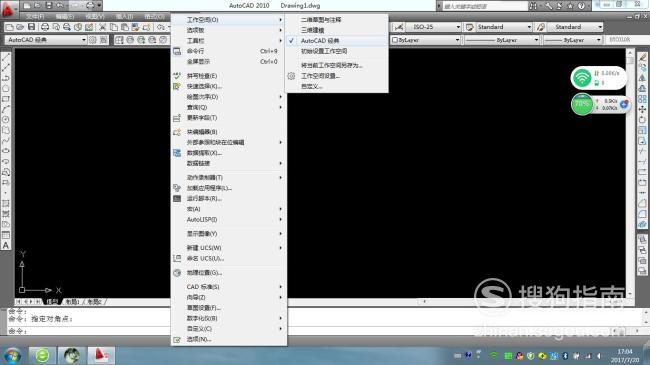The image size is (650, 365).
Task: Click 工作空间设置 menu item
Action: 337,76
